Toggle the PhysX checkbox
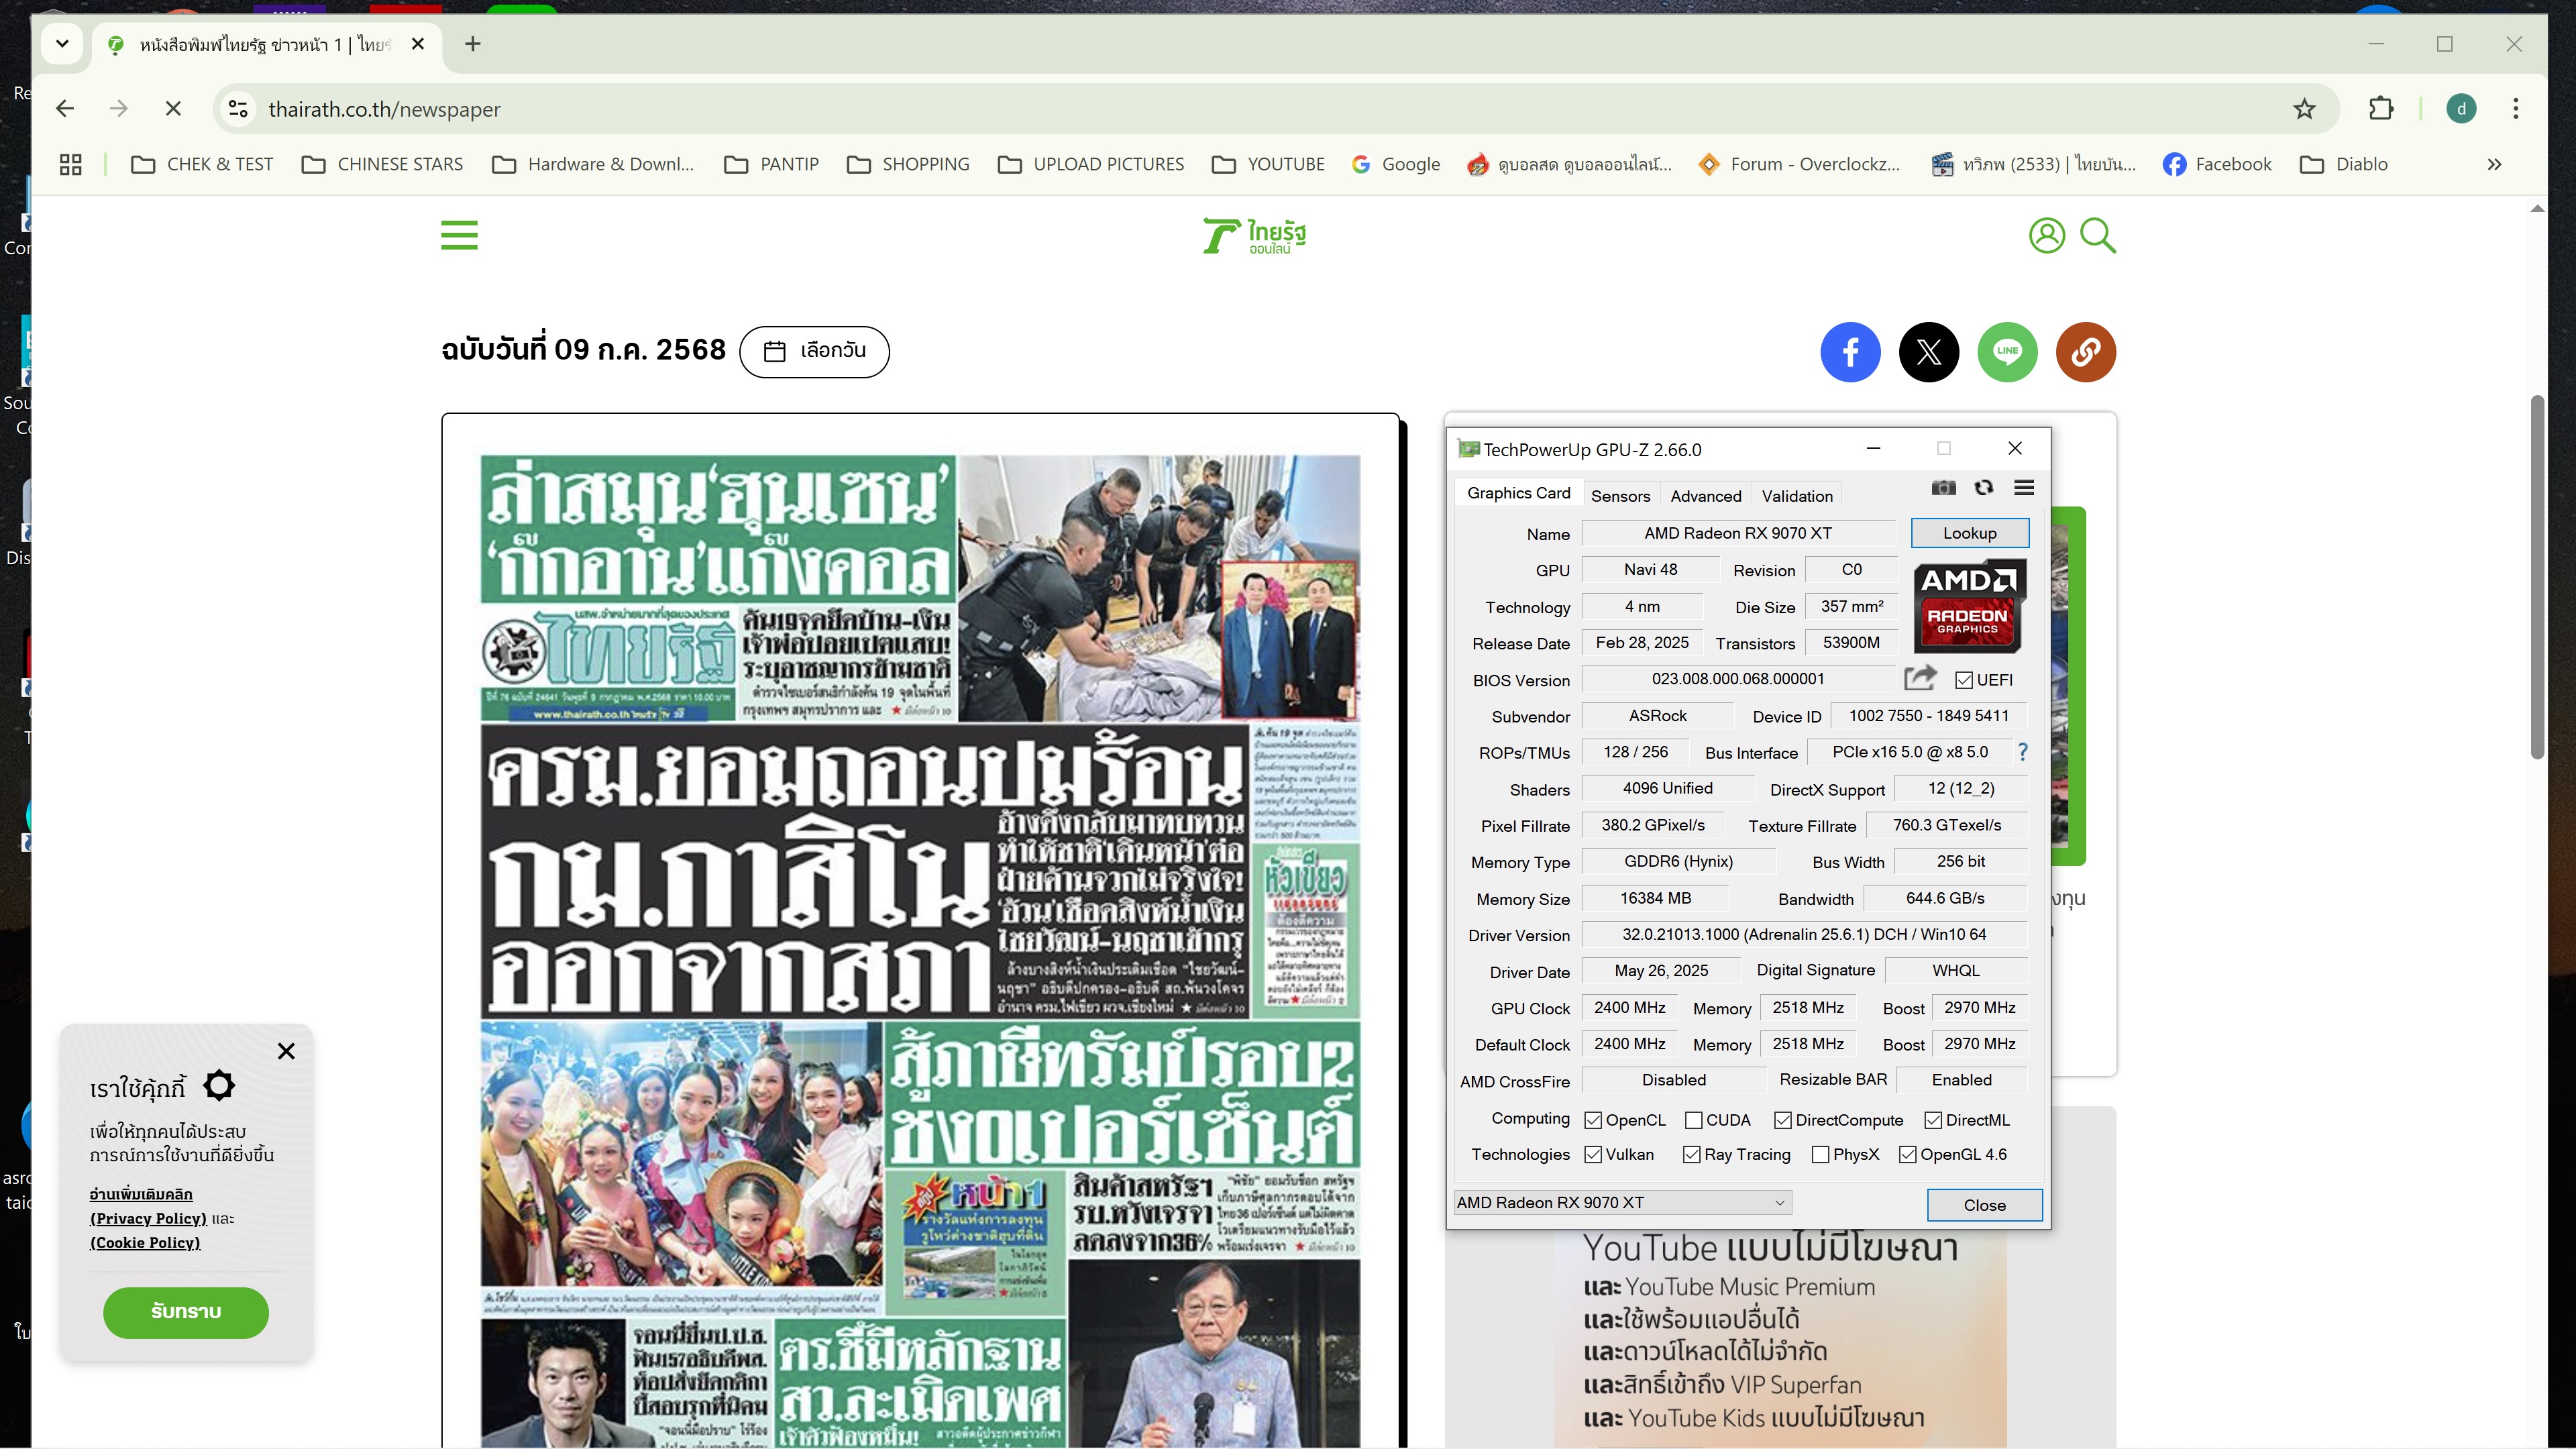The height and width of the screenshot is (1449, 2576). click(x=1820, y=1154)
